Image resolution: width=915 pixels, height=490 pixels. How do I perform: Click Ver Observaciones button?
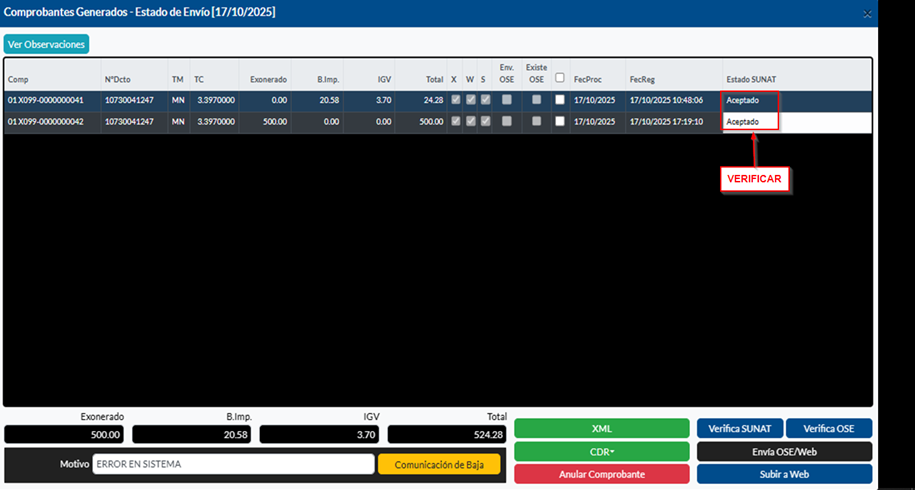pos(47,44)
